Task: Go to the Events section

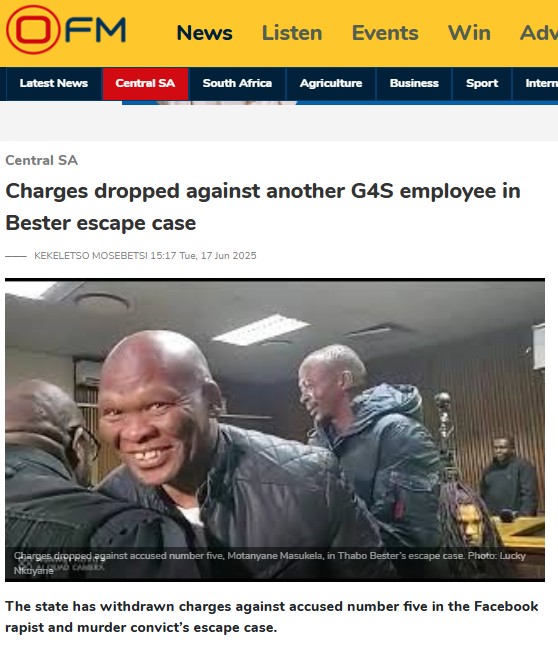Action: (x=385, y=33)
